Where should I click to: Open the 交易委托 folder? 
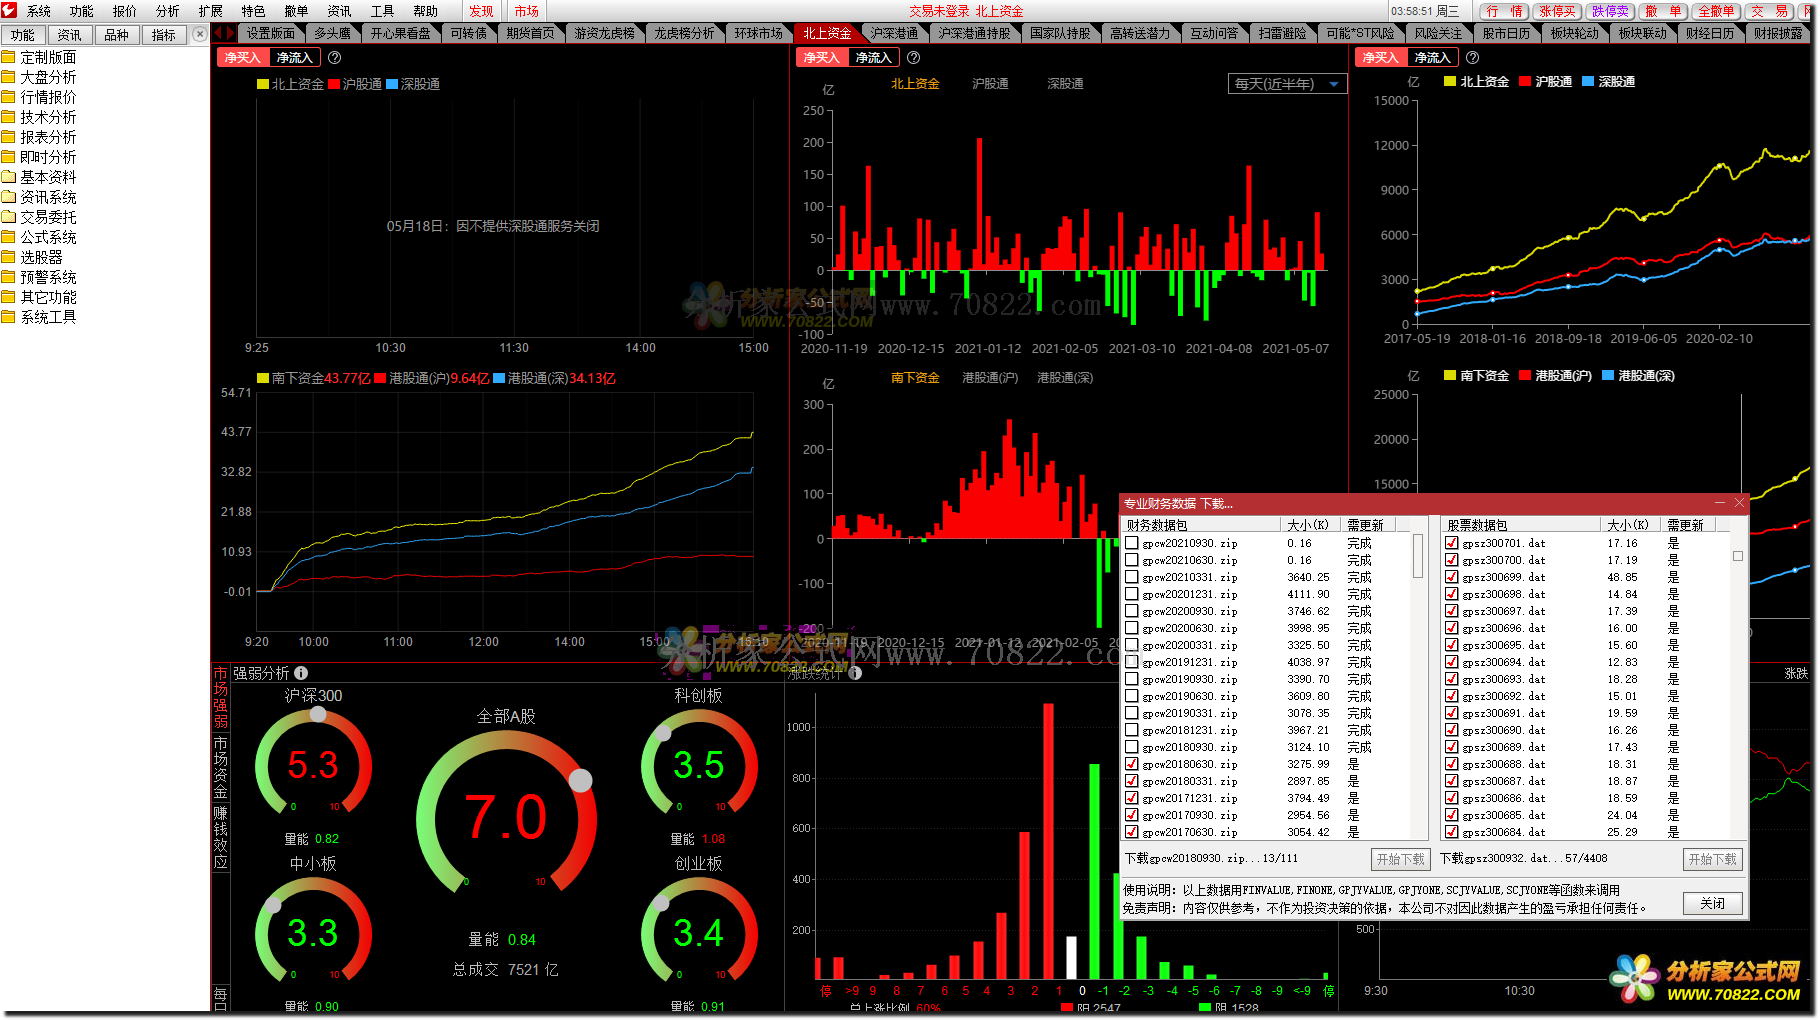(39, 217)
